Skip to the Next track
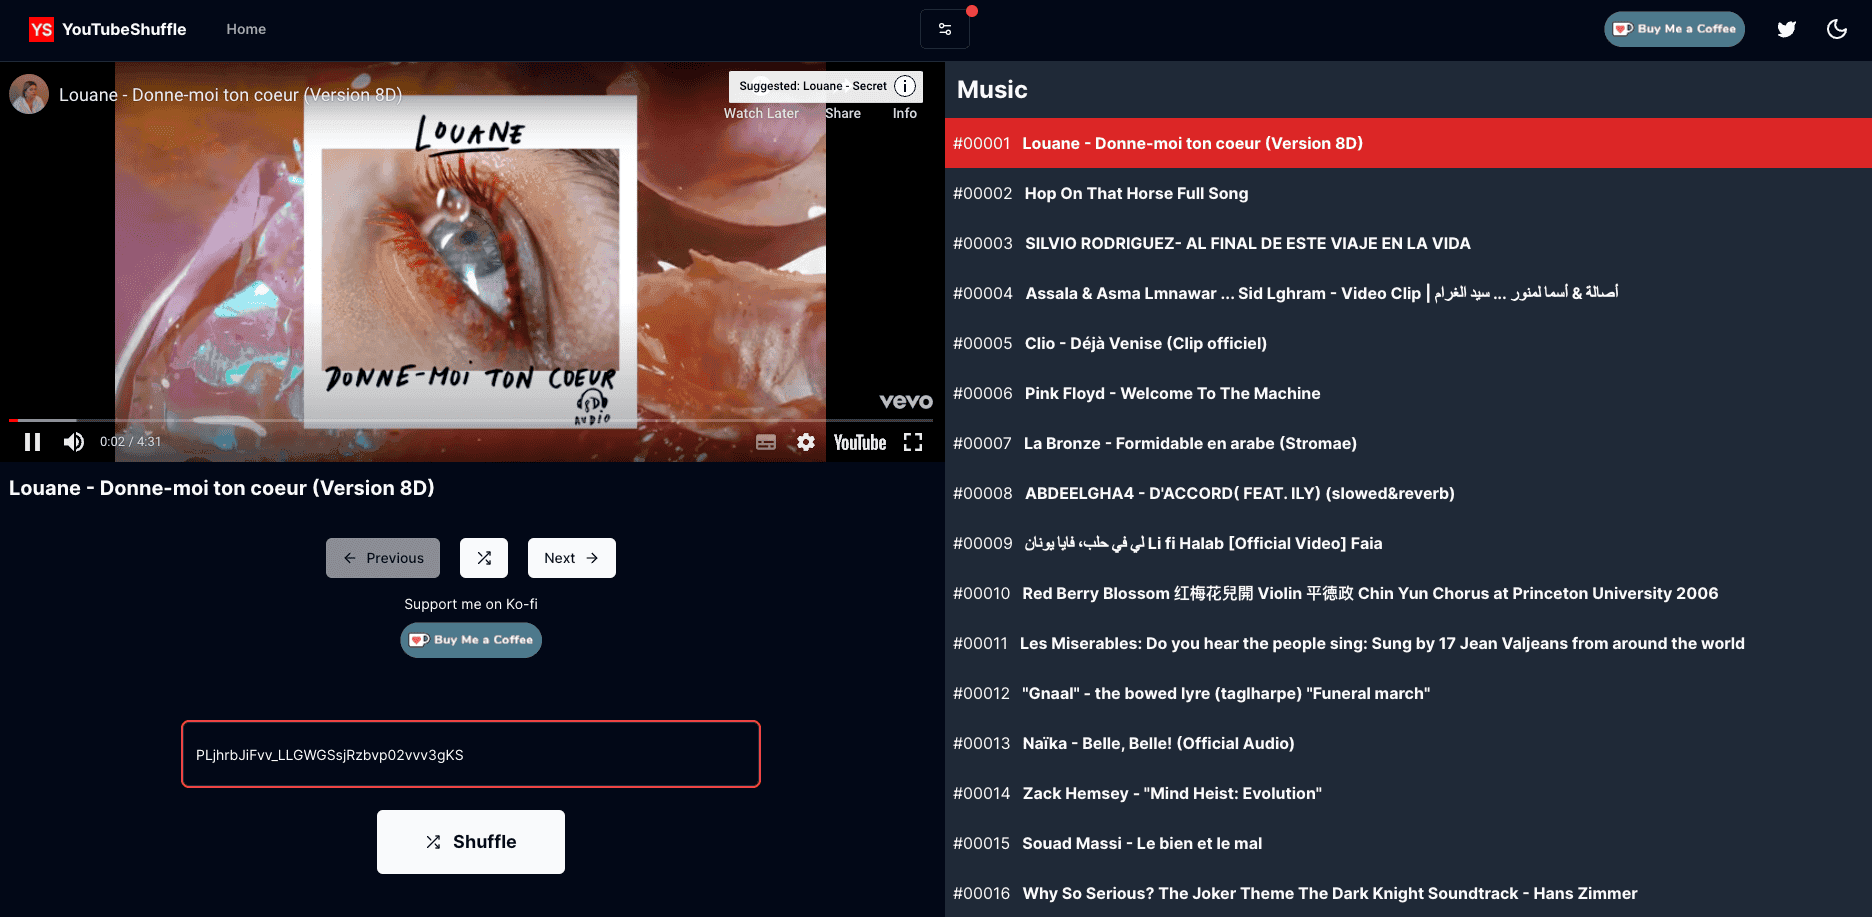The width and height of the screenshot is (1872, 917). [572, 558]
